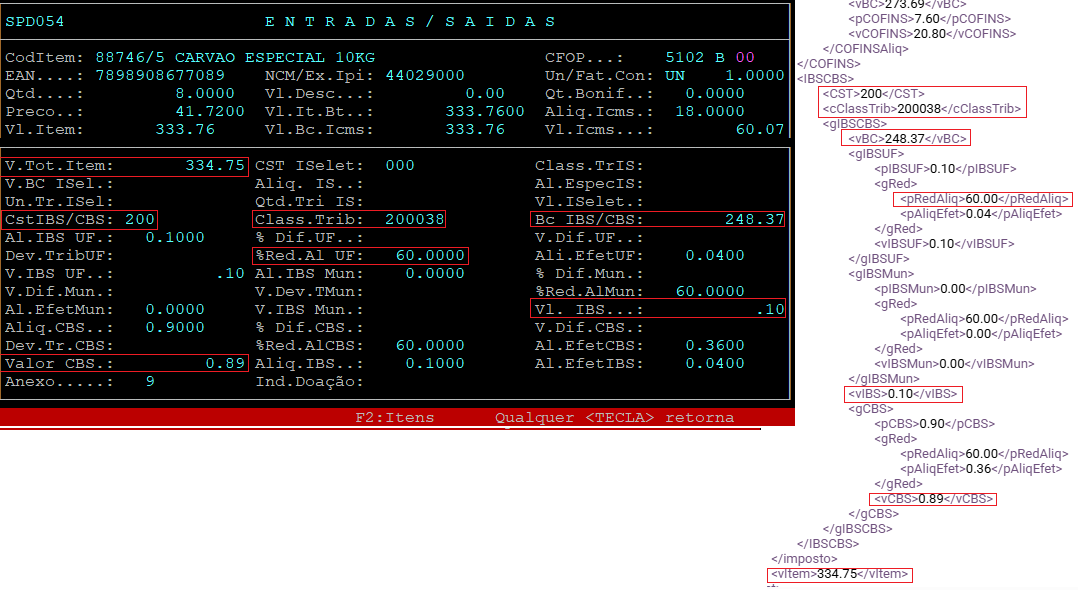Click the CstIBS/CBS field with value 200
Screen dimensions: 1078x590
[80, 219]
